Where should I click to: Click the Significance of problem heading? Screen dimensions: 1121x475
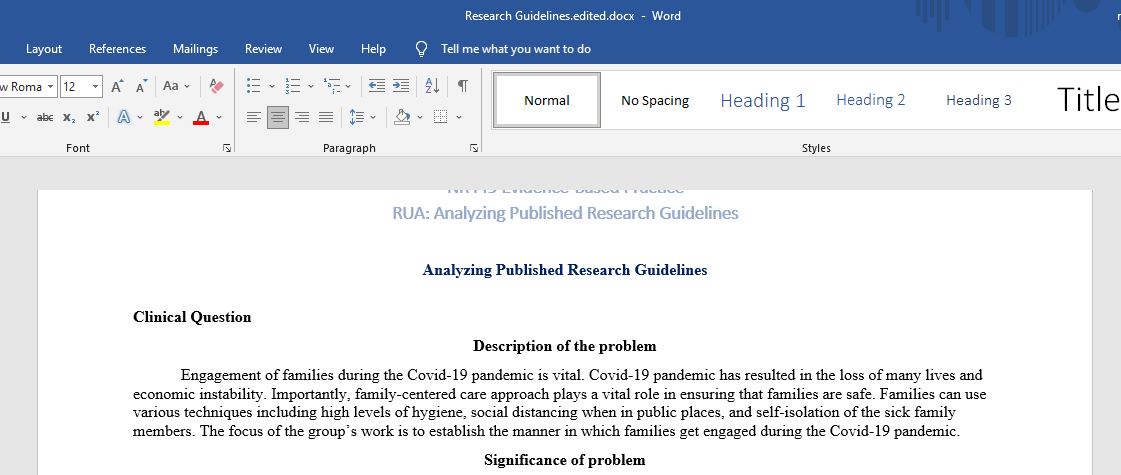click(x=565, y=460)
